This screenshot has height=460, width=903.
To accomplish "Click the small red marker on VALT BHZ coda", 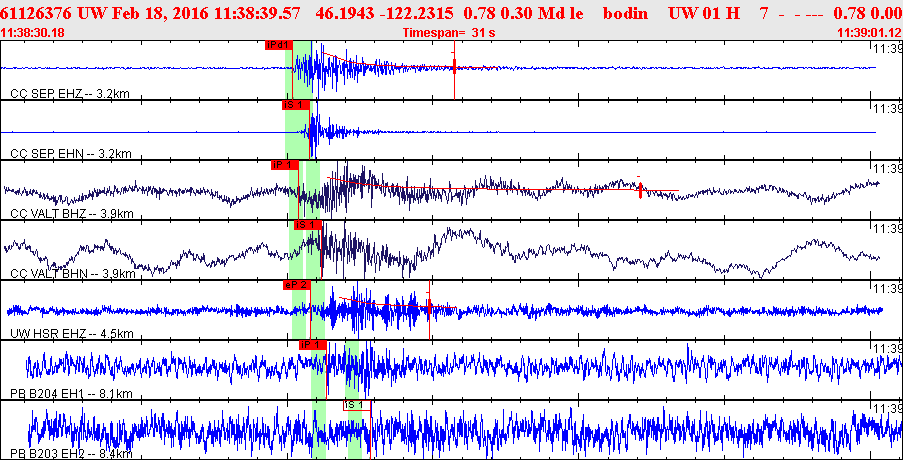I will pos(640,188).
